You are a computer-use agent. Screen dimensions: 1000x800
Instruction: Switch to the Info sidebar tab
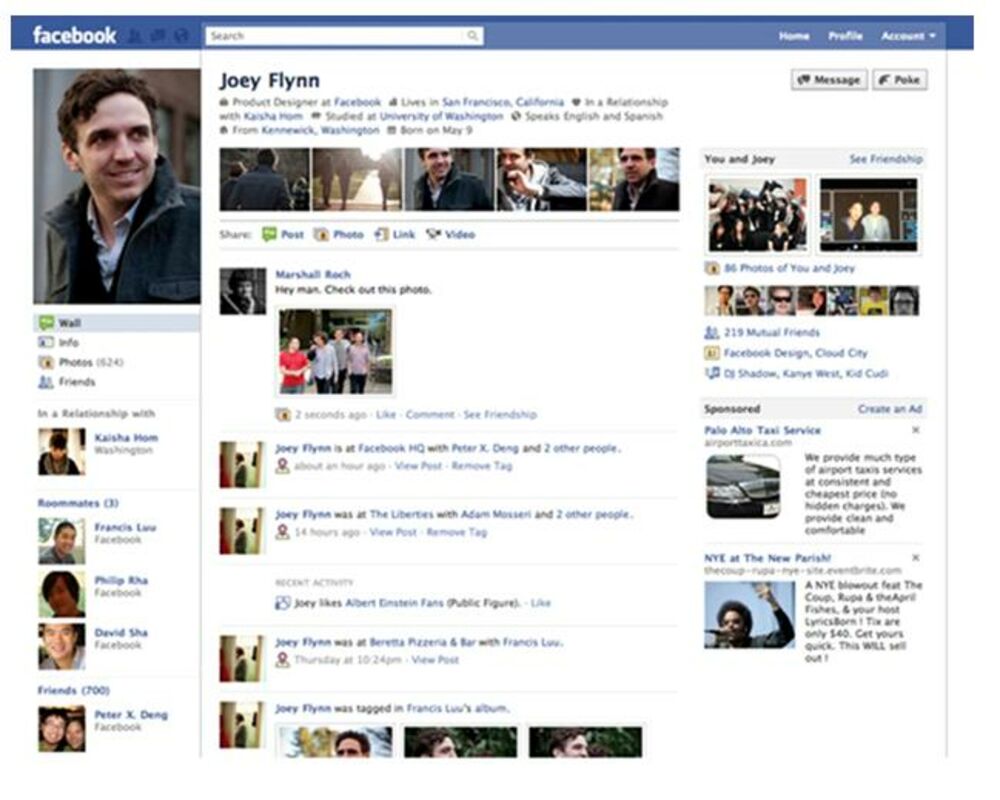(68, 342)
